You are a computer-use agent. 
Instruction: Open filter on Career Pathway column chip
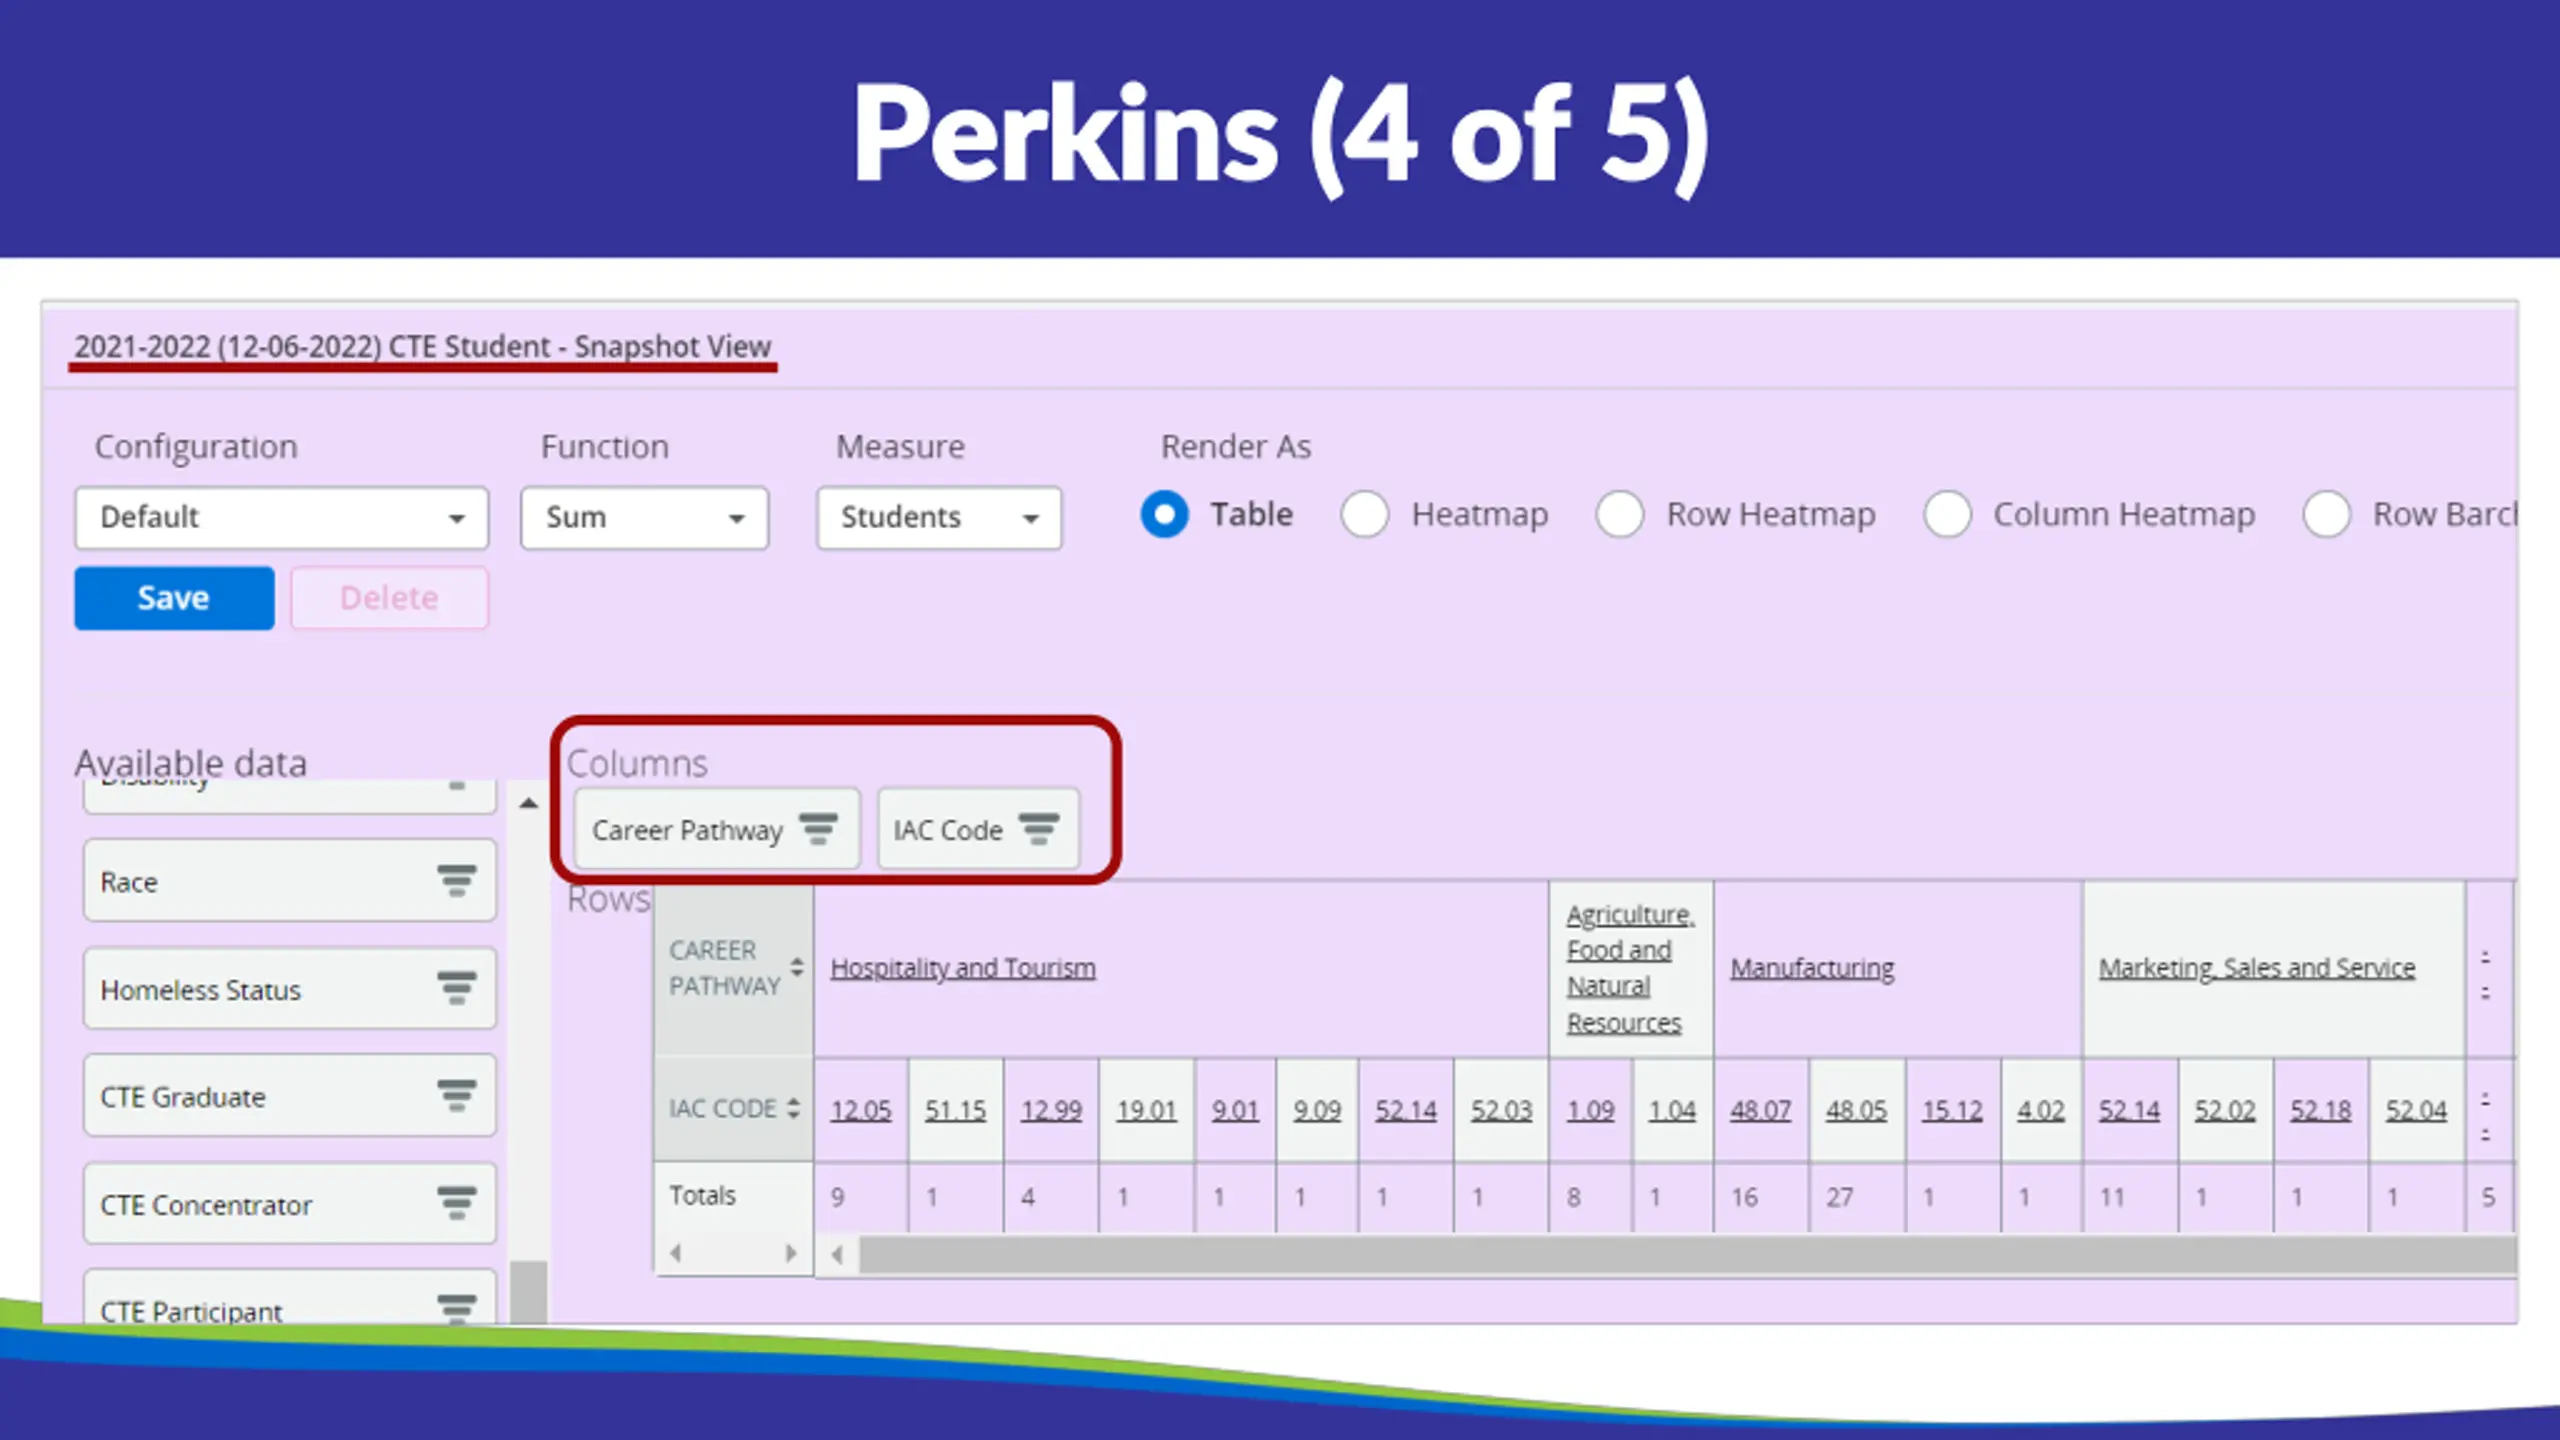click(x=818, y=829)
